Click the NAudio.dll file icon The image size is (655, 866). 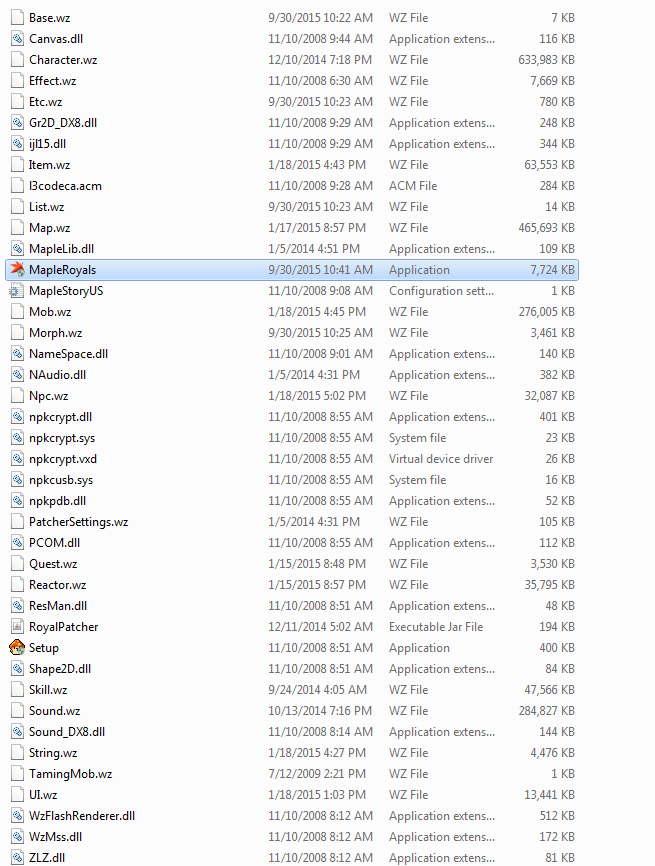click(x=18, y=374)
